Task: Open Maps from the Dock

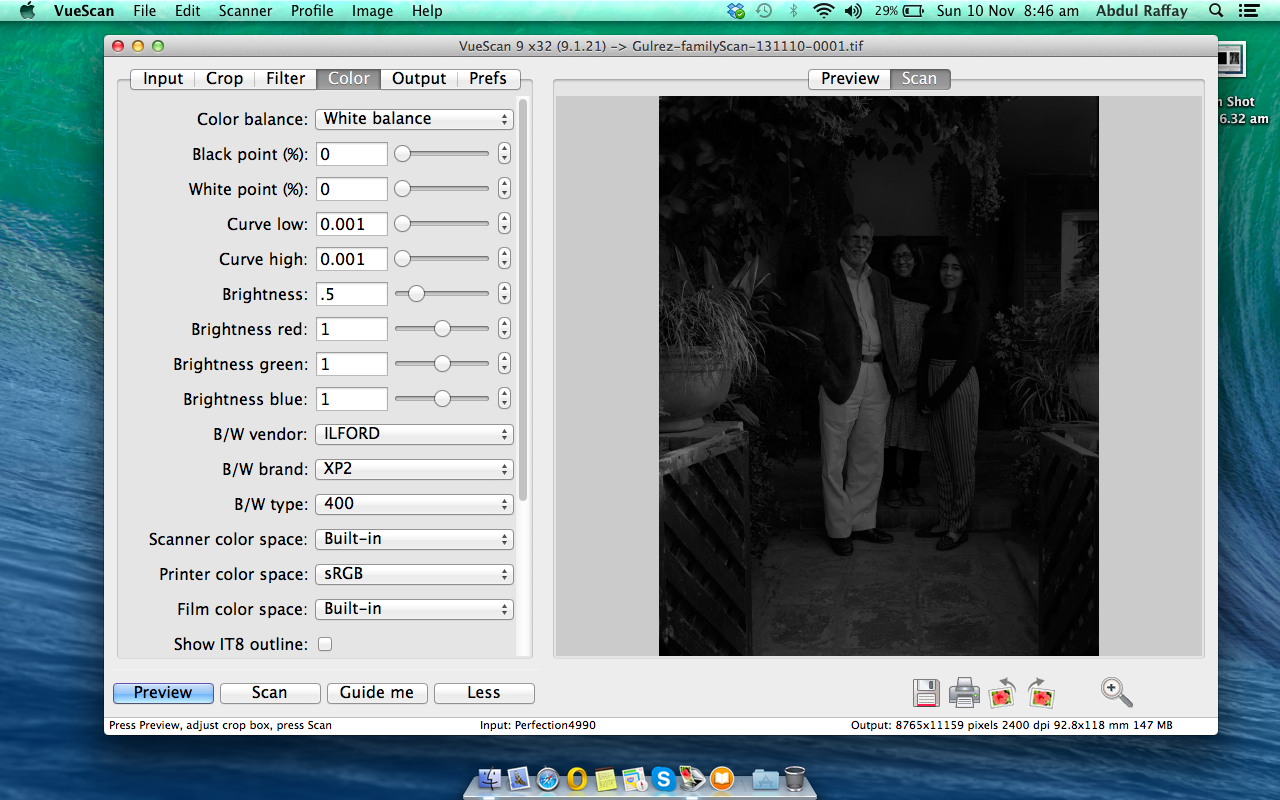Action: pos(634,778)
